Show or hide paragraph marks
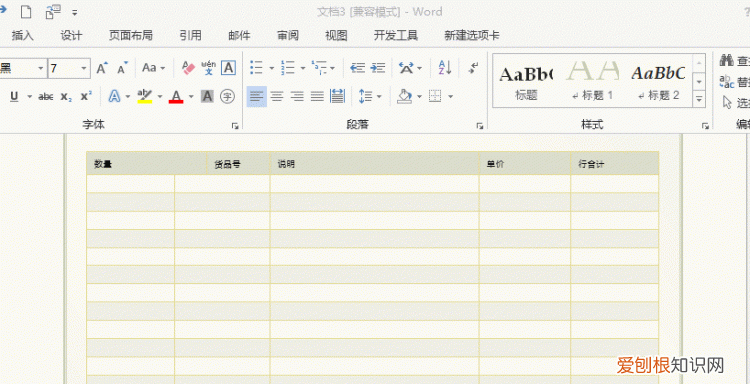The width and height of the screenshot is (750, 384). click(473, 68)
